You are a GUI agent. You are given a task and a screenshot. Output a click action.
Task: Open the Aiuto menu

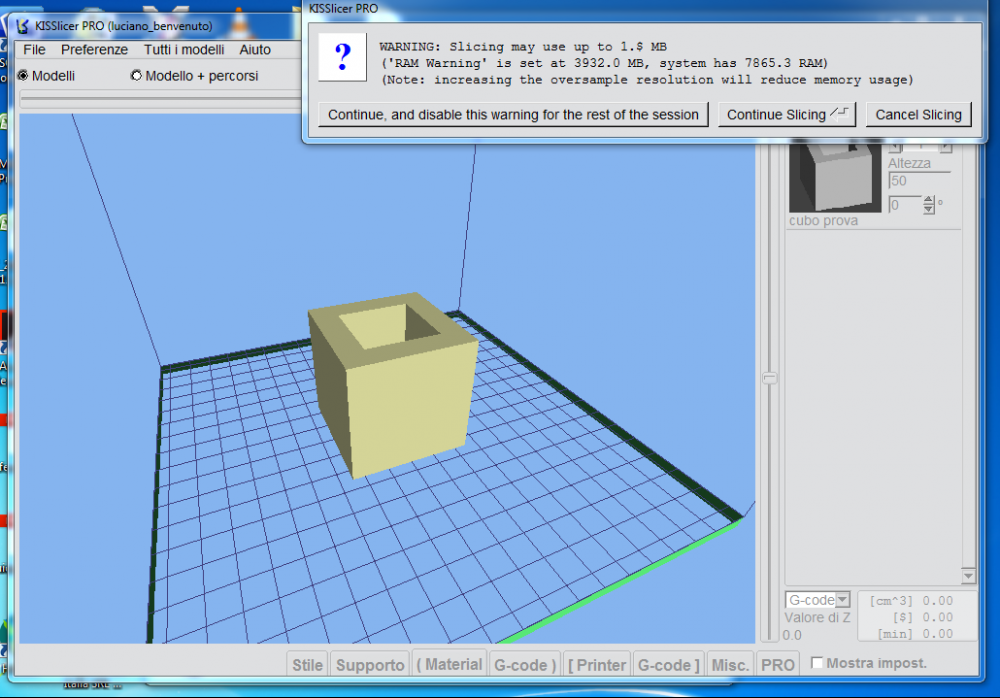255,49
